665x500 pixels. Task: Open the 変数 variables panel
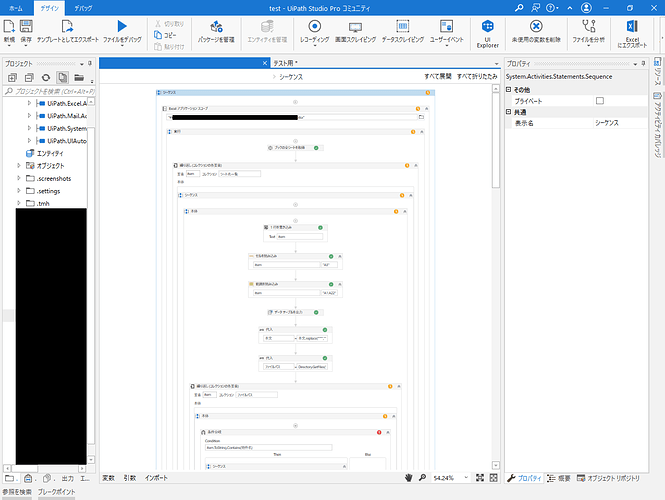point(109,478)
